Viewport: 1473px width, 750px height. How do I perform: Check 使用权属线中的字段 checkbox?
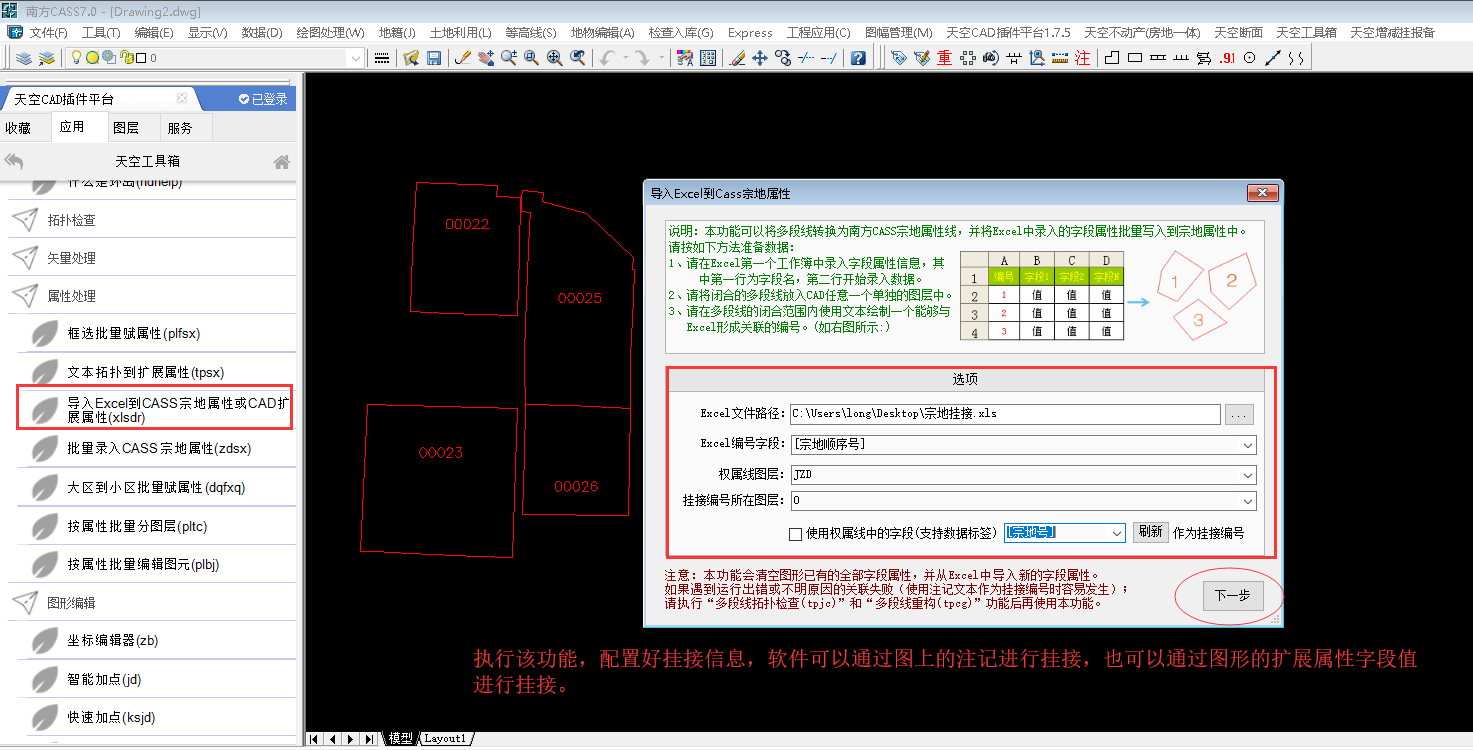796,534
